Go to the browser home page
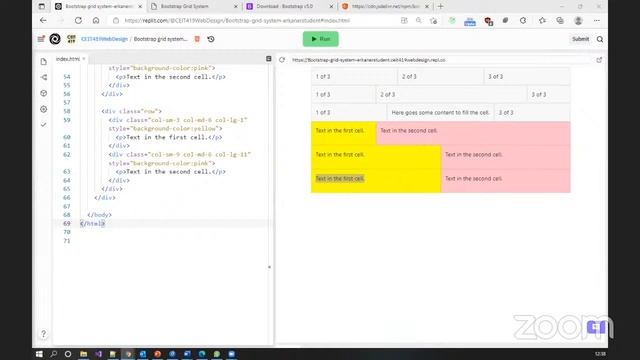The height and width of the screenshot is (360, 640). coord(96,20)
